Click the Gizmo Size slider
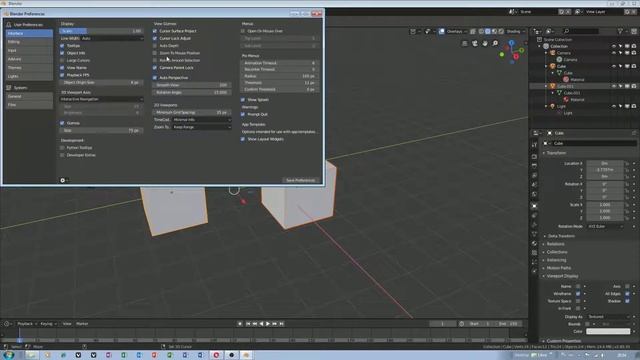This screenshot has height=360, width=640. (x=101, y=130)
